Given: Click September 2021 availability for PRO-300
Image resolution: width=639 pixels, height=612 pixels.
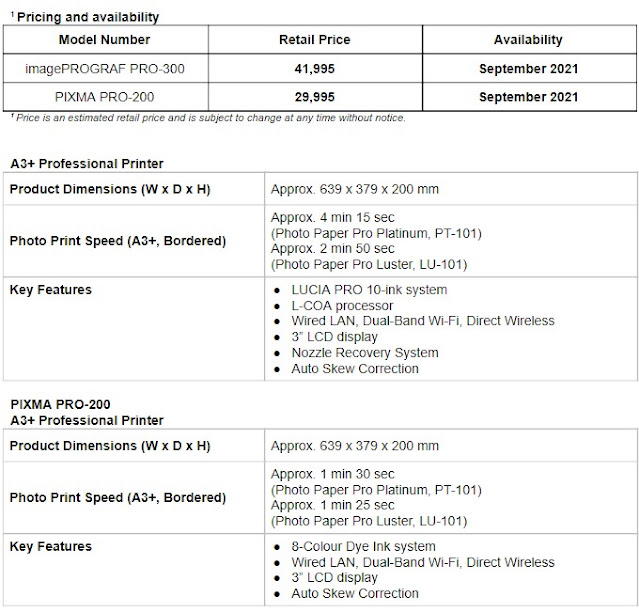Looking at the screenshot, I should click(x=529, y=68).
